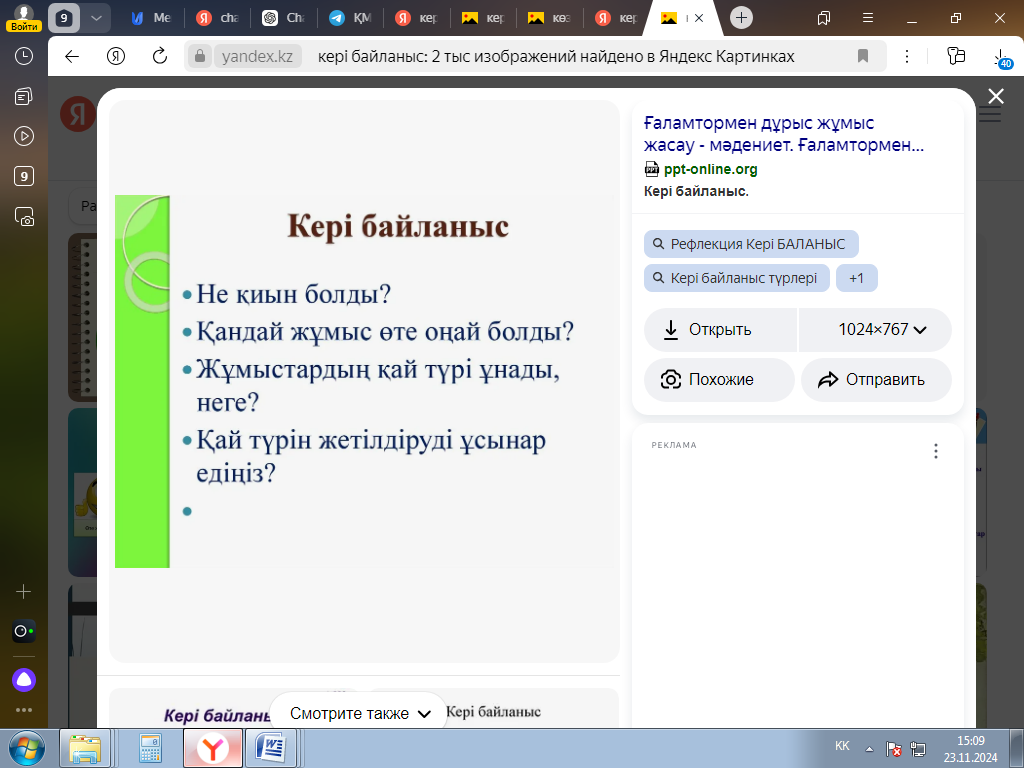This screenshot has width=1024, height=768.
Task: Open the sidebar screenshot tool
Action: click(x=24, y=217)
